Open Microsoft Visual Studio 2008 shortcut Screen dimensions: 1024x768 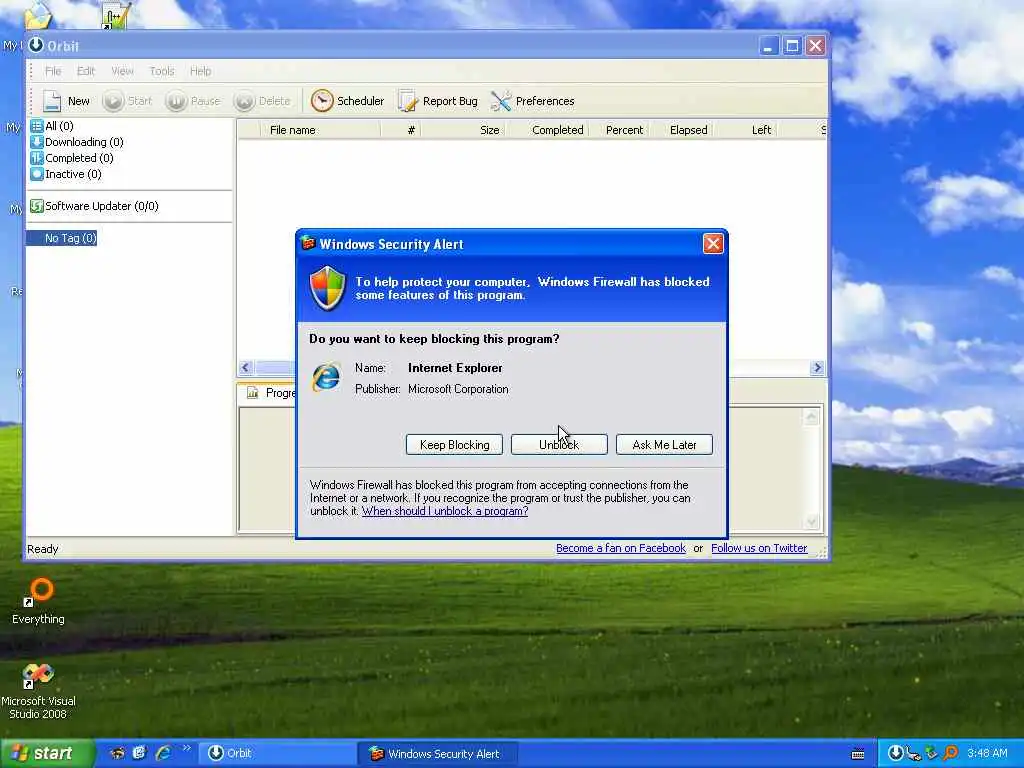(38, 692)
